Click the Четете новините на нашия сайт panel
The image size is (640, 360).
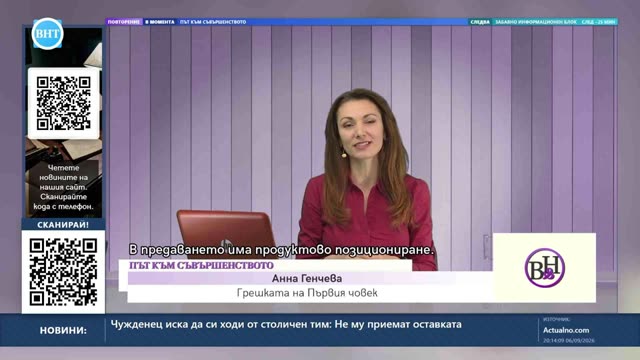pyautogui.click(x=63, y=187)
